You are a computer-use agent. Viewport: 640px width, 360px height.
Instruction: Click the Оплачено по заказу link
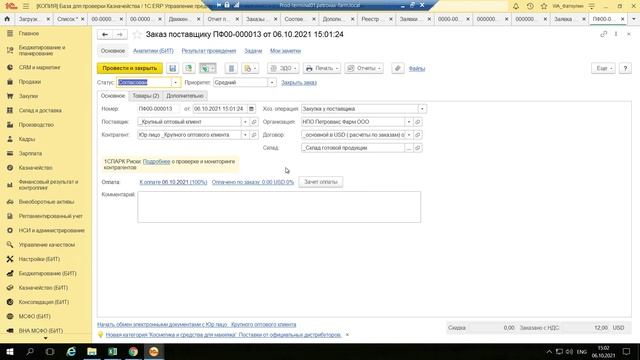(x=253, y=182)
